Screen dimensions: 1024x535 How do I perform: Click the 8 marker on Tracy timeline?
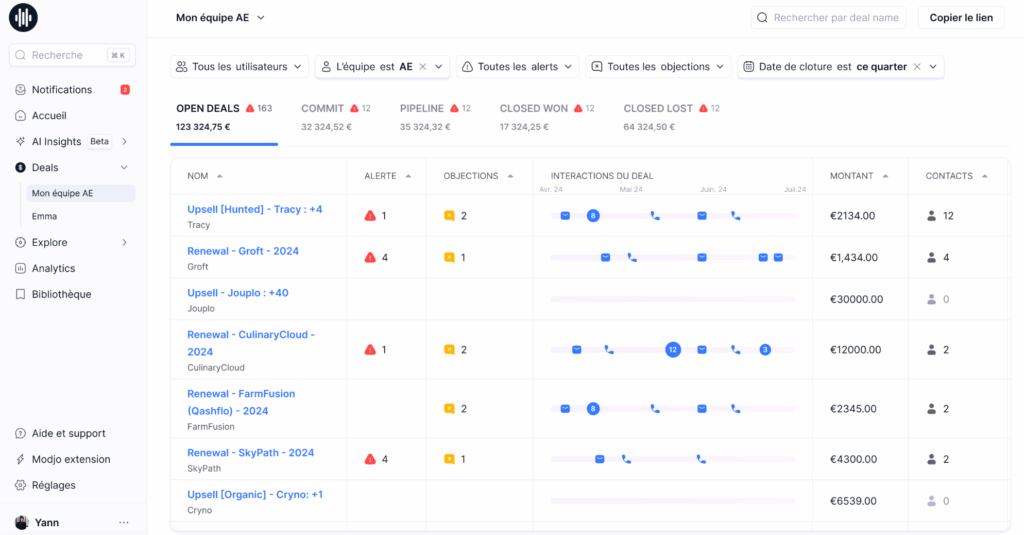pyautogui.click(x=593, y=216)
